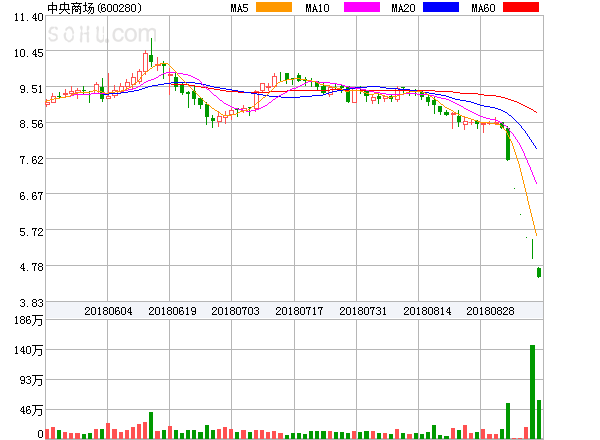Click the 8.56 price axis label
Screen dimensions: 600x440
click(x=31, y=124)
